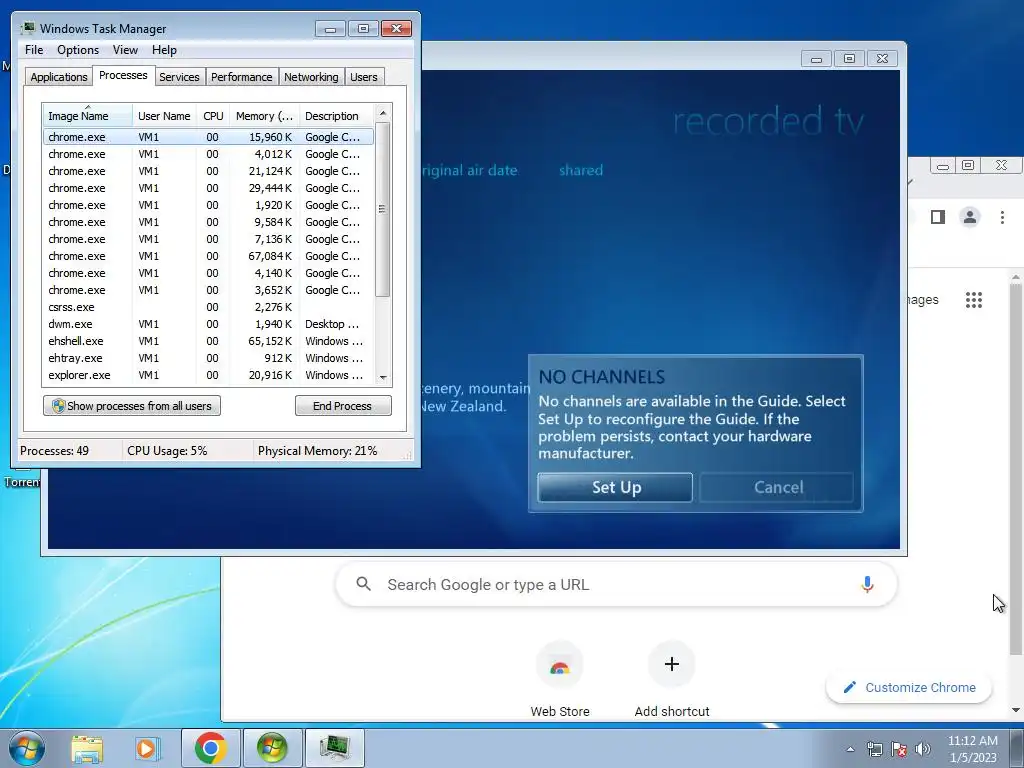This screenshot has height=768, width=1024.
Task: Sort processes by CPU column
Action: point(213,116)
